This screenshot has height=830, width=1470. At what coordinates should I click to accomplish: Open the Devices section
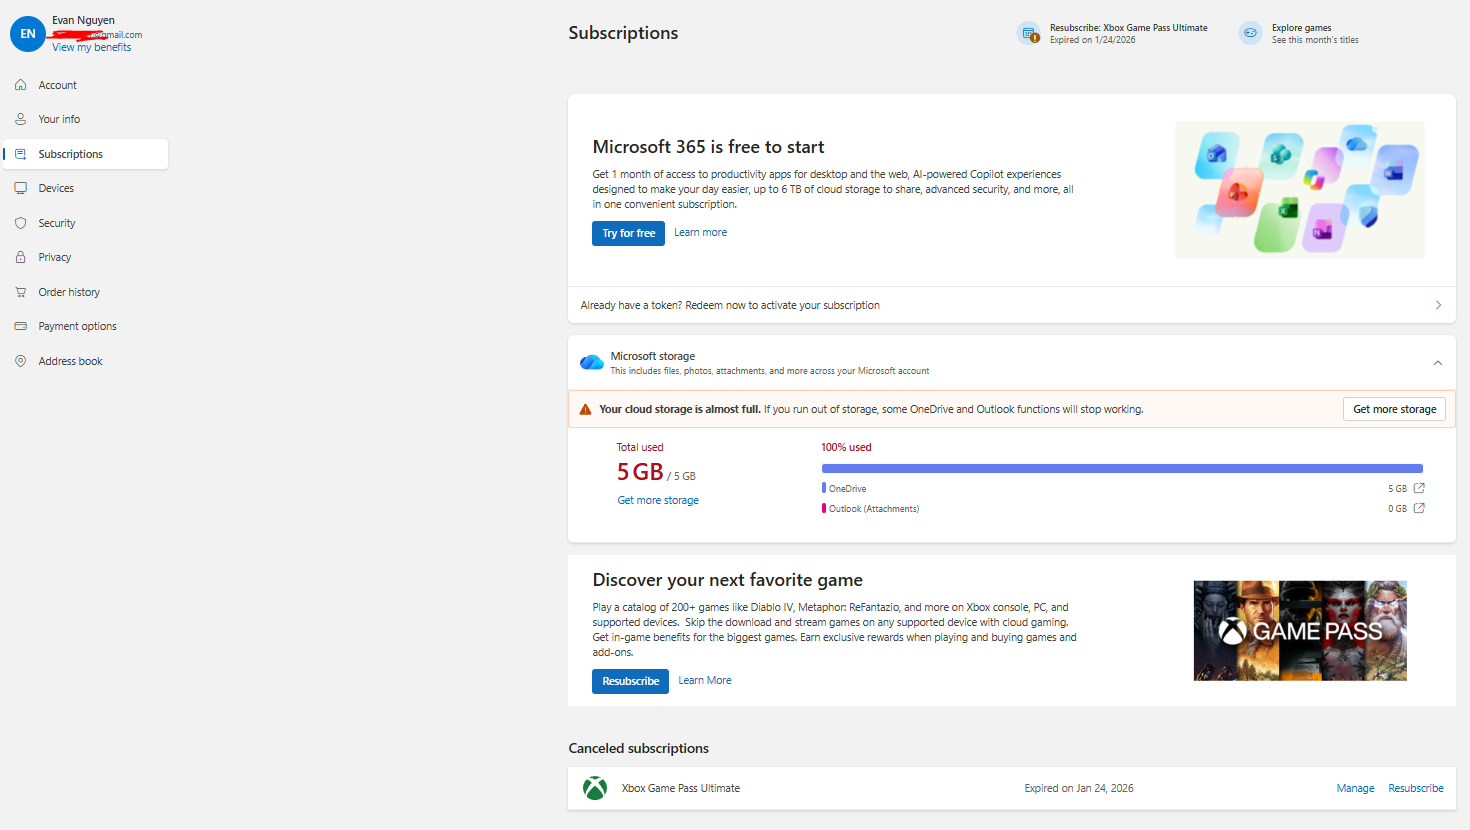click(86, 188)
